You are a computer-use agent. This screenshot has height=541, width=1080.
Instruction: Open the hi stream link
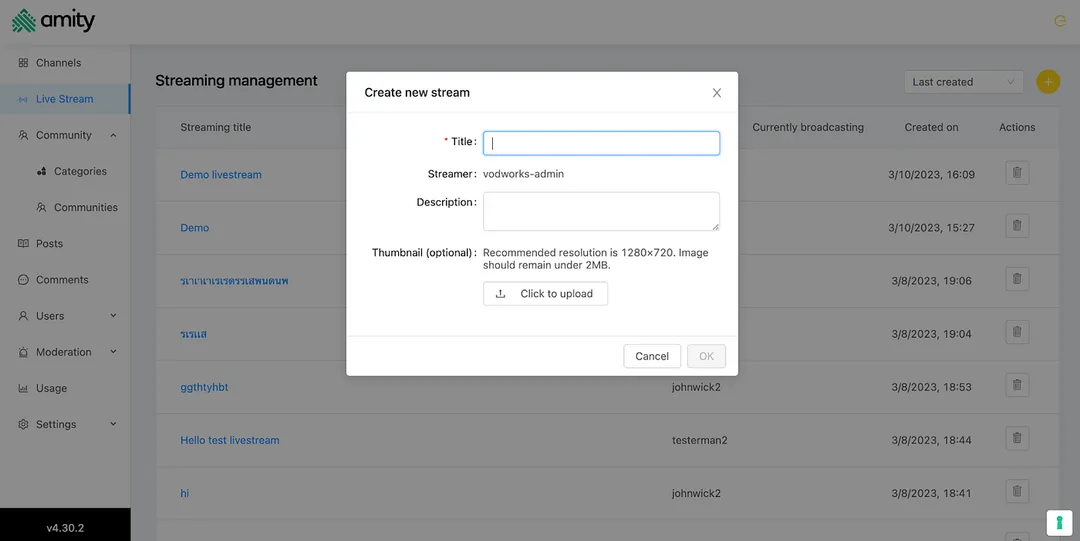(x=185, y=493)
